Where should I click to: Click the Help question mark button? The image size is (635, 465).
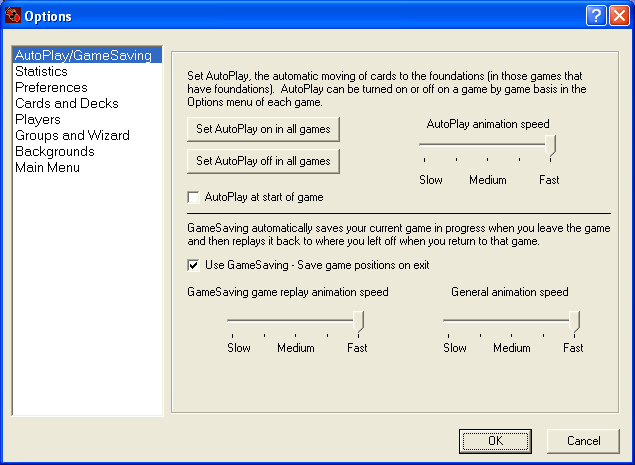(596, 16)
